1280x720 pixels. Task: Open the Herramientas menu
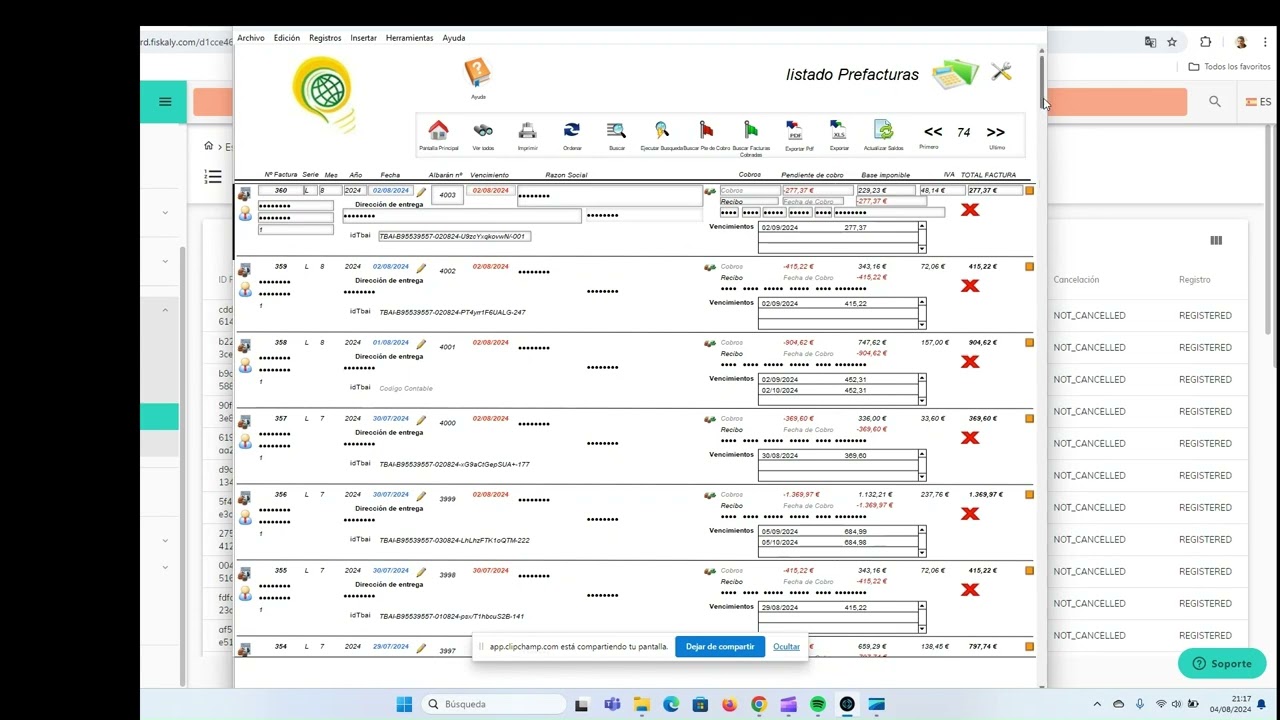point(410,38)
